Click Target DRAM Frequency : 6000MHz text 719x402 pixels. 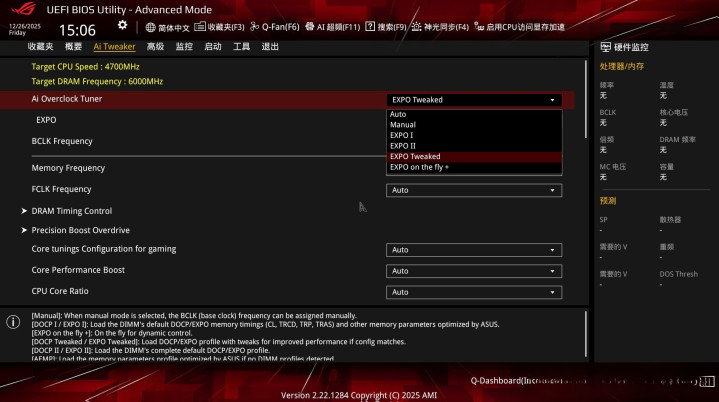pos(97,81)
